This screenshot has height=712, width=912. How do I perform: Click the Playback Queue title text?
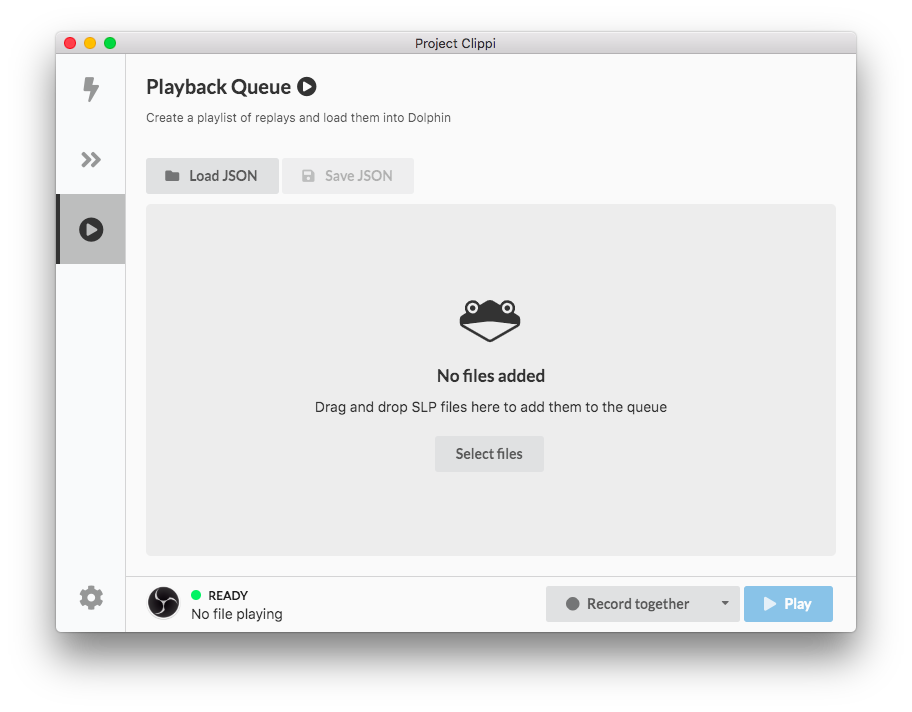point(219,87)
